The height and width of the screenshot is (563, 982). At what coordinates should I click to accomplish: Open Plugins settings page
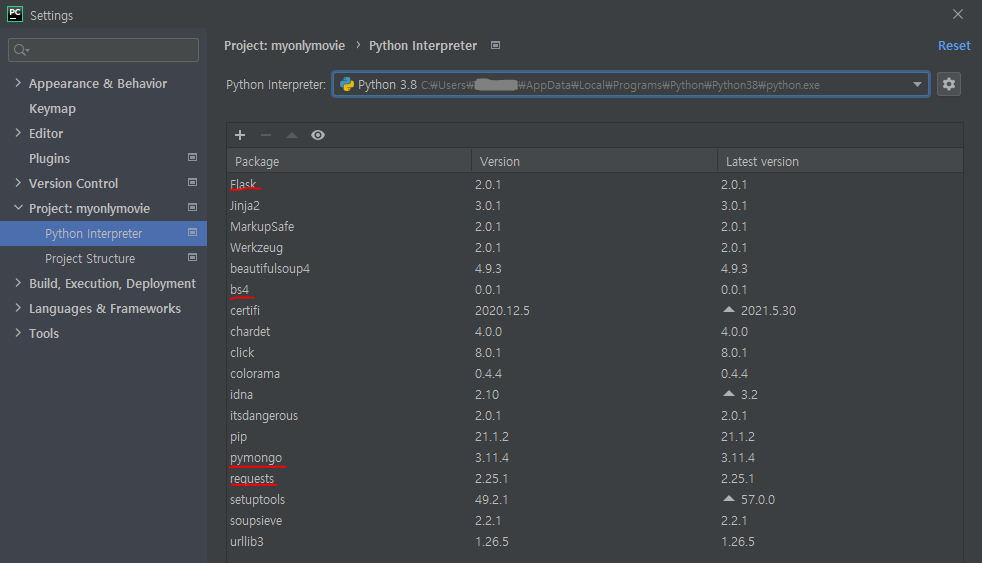click(49, 158)
